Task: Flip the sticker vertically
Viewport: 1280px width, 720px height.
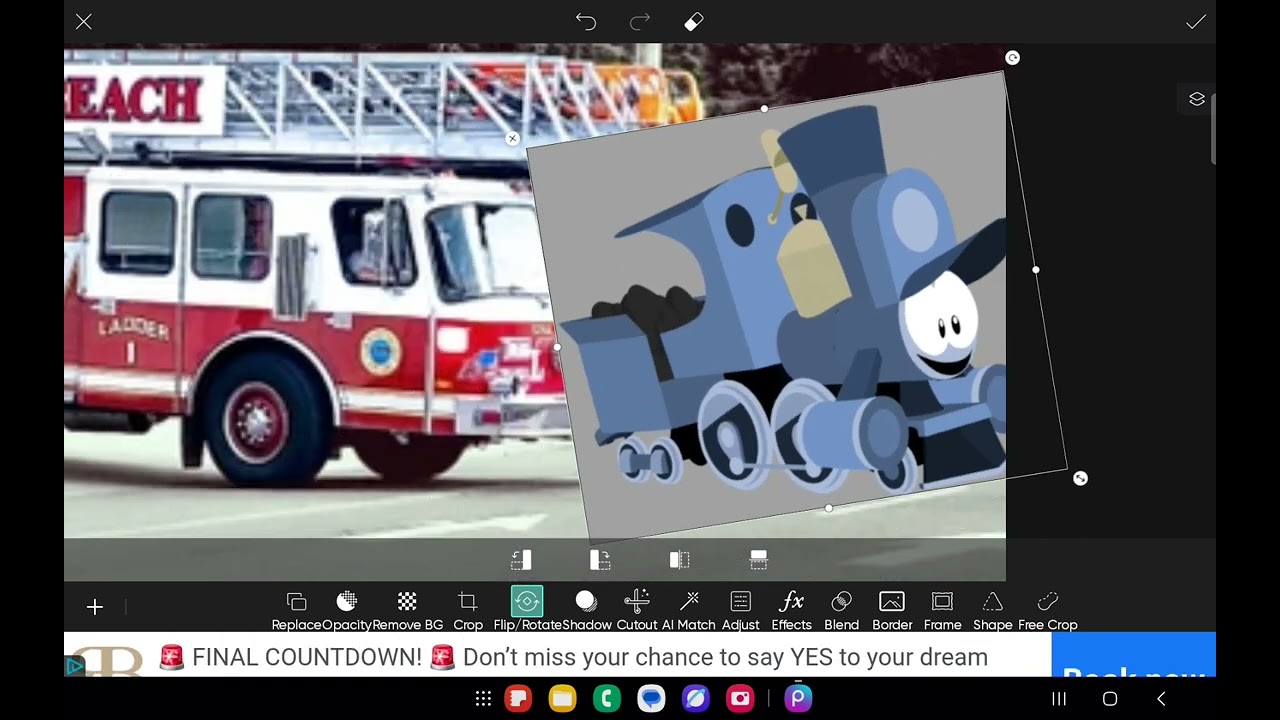Action: [x=759, y=560]
